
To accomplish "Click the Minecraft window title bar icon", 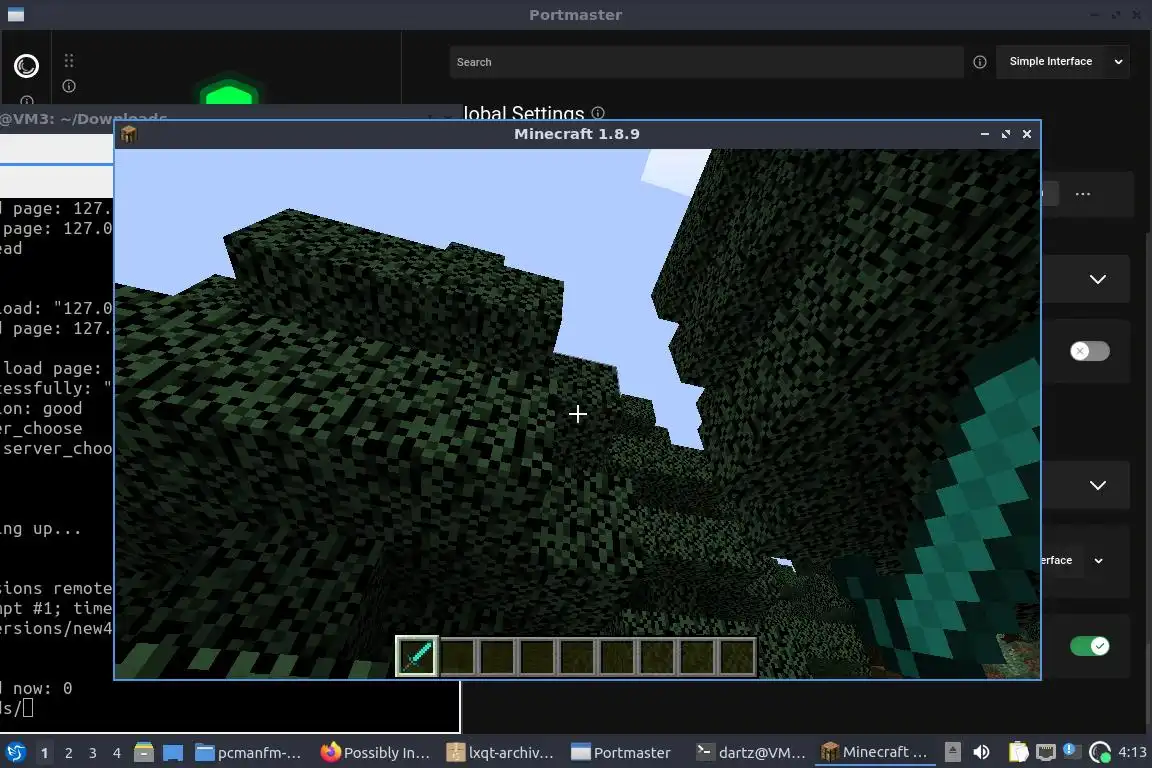I will [129, 134].
